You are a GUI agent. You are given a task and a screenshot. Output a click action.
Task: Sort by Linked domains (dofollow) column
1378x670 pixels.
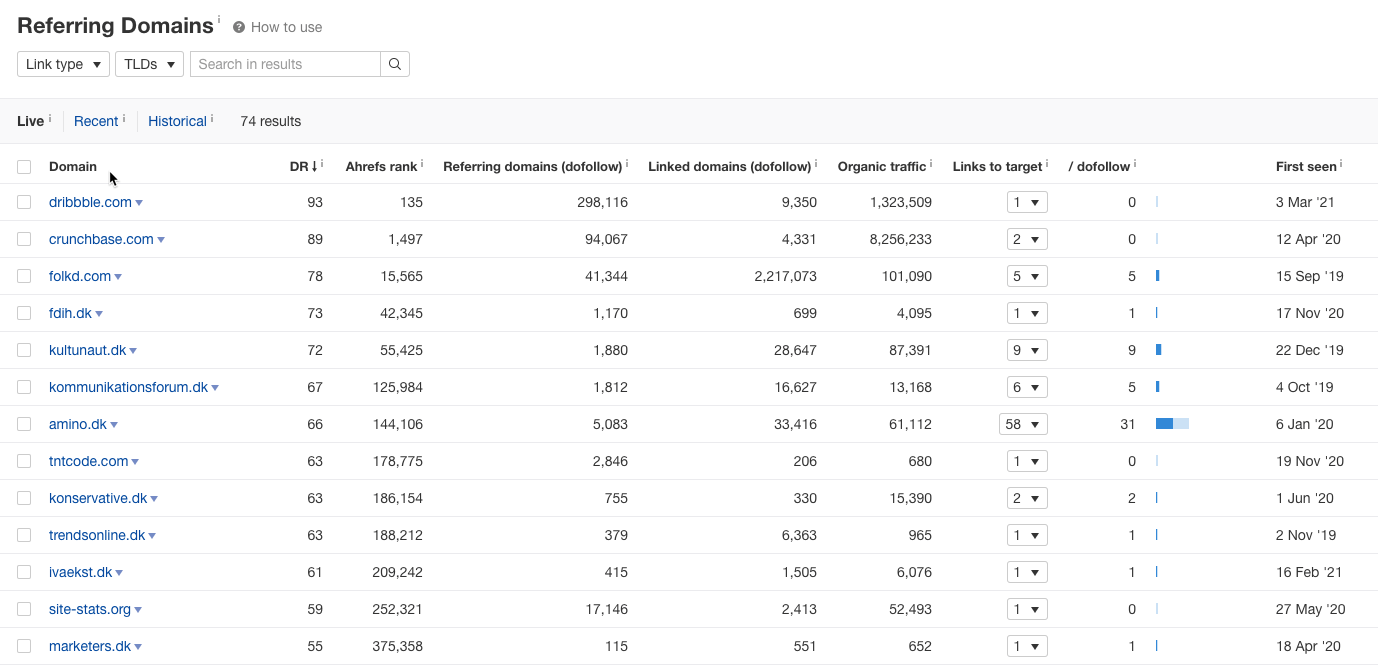click(730, 167)
